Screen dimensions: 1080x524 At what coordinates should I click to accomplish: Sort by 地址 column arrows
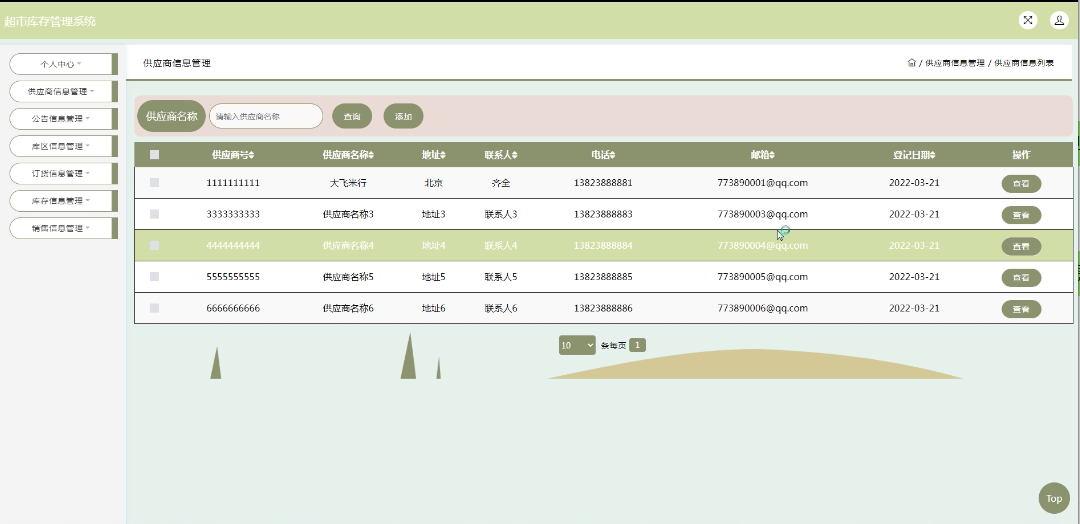coord(443,156)
